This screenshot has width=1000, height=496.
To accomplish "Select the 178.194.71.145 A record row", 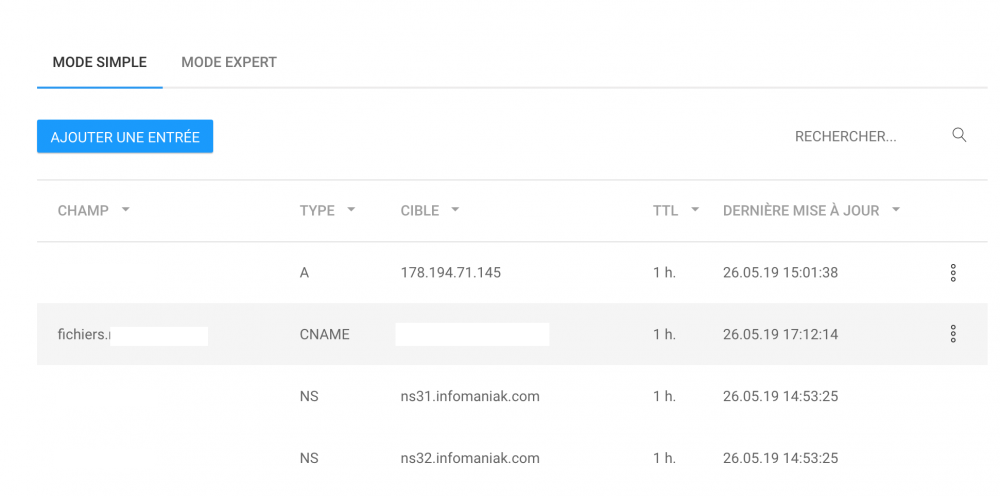I will (512, 273).
